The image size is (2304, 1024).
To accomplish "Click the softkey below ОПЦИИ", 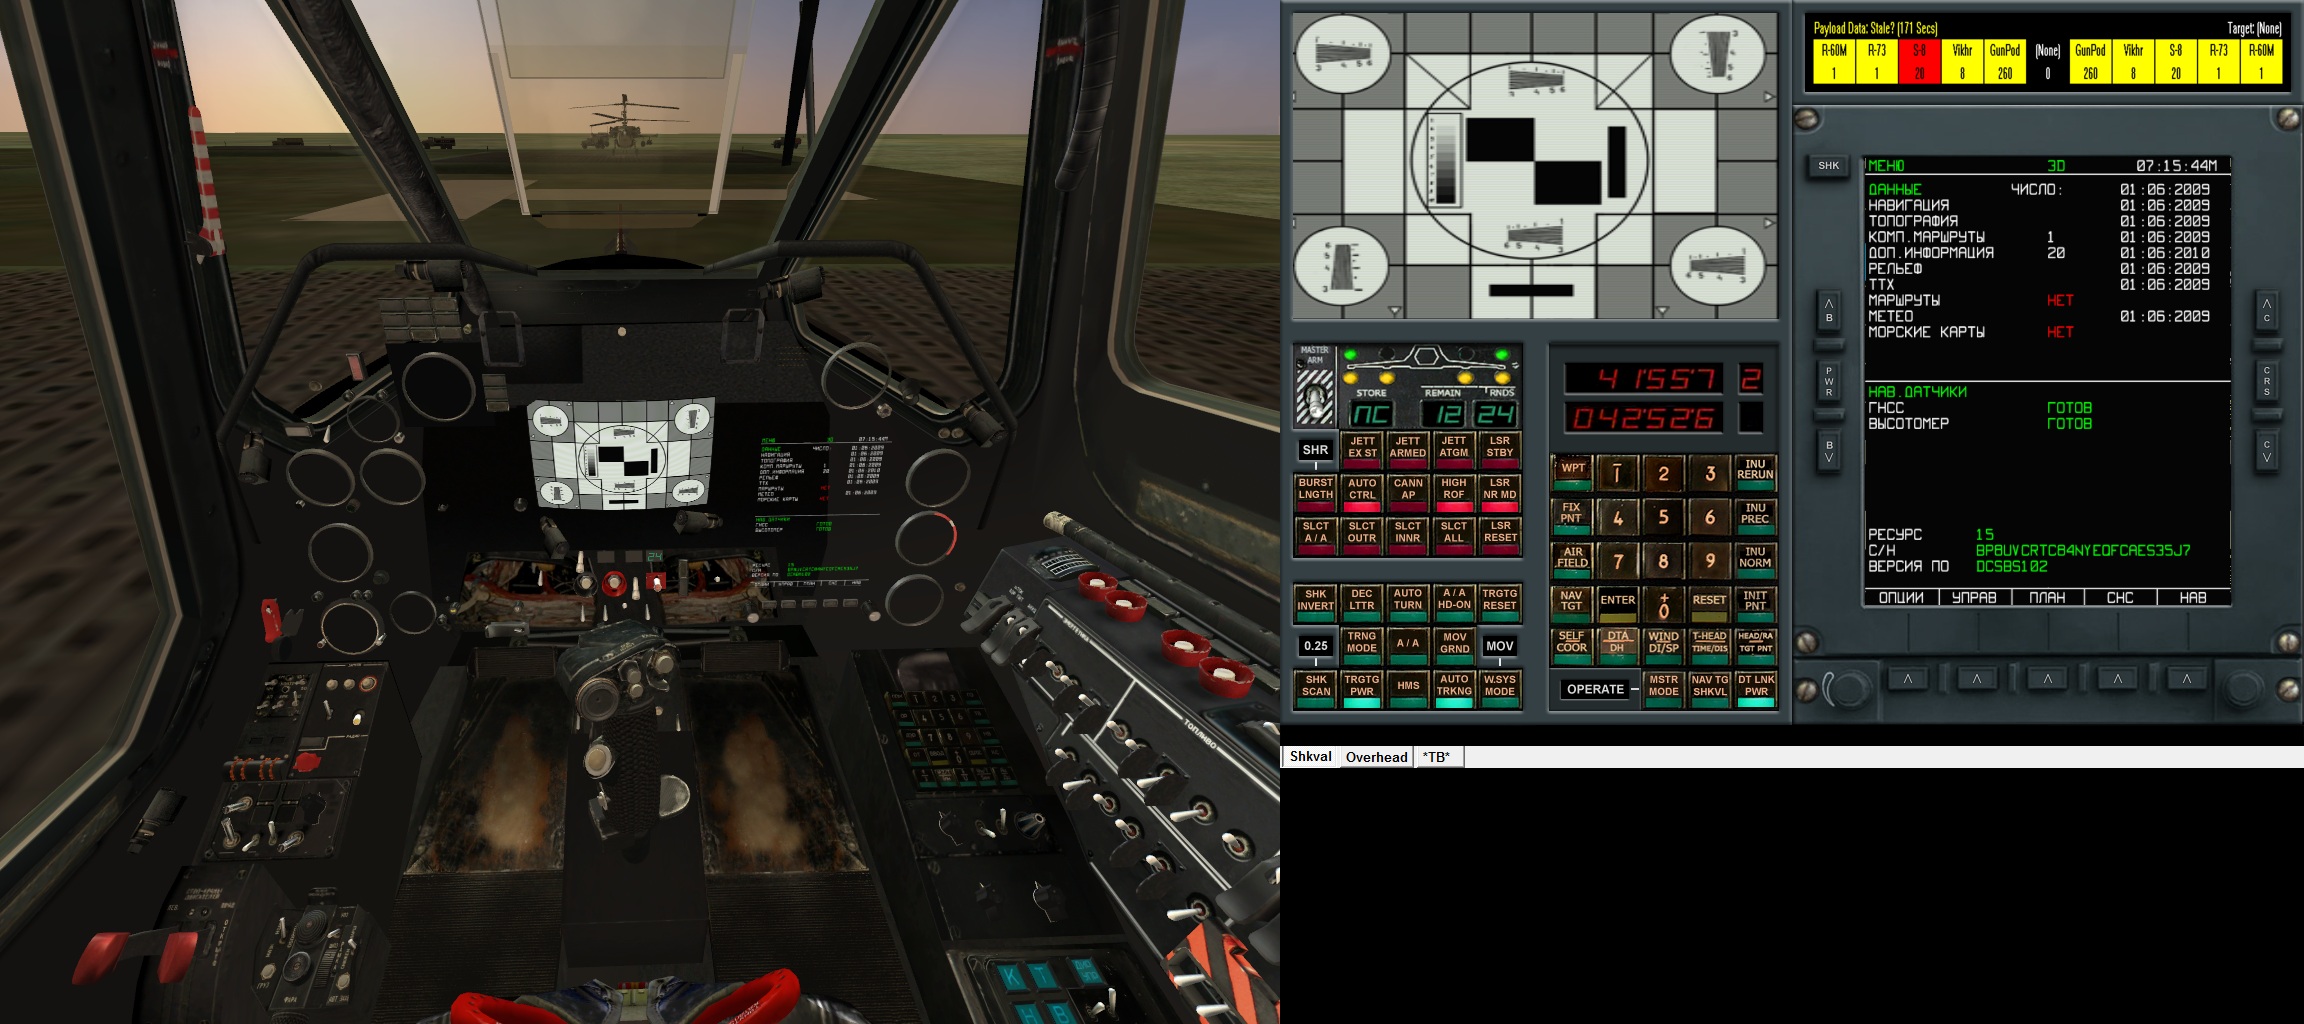I will (x=1908, y=680).
